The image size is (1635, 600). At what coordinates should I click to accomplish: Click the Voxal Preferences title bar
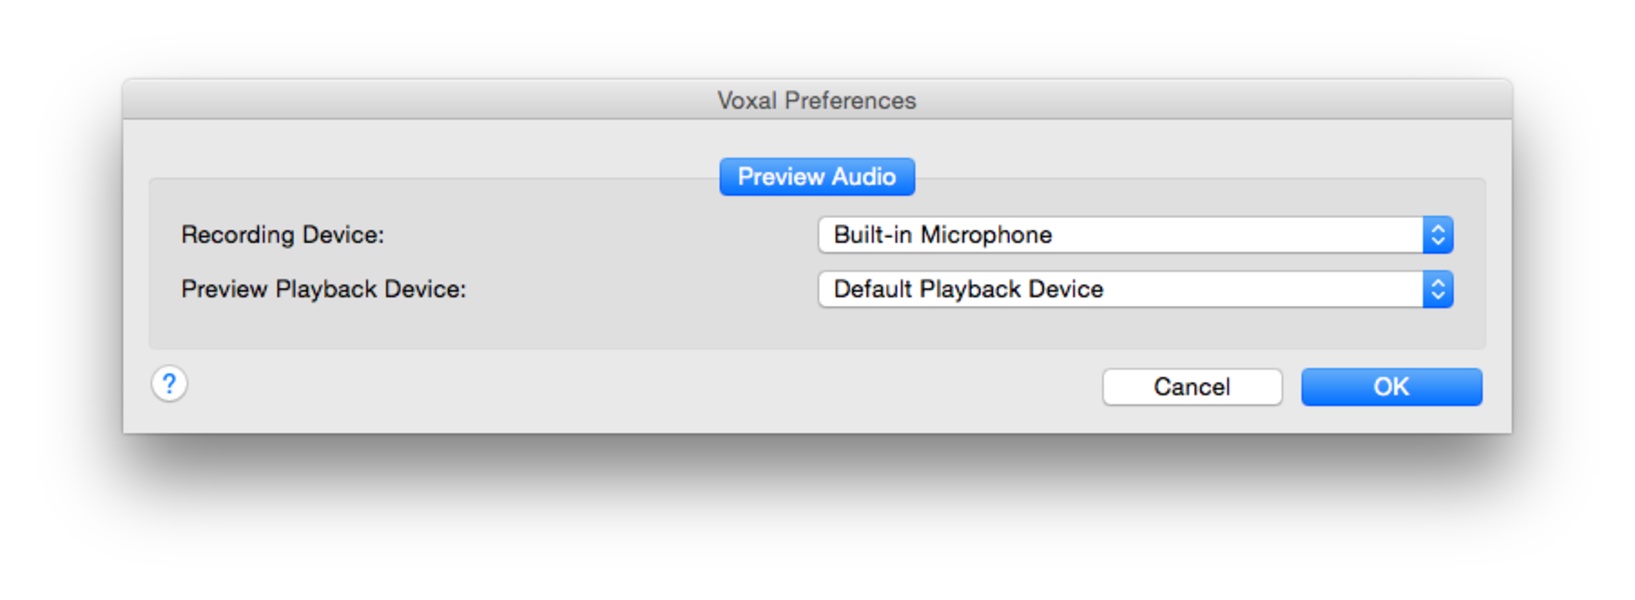pos(816,100)
